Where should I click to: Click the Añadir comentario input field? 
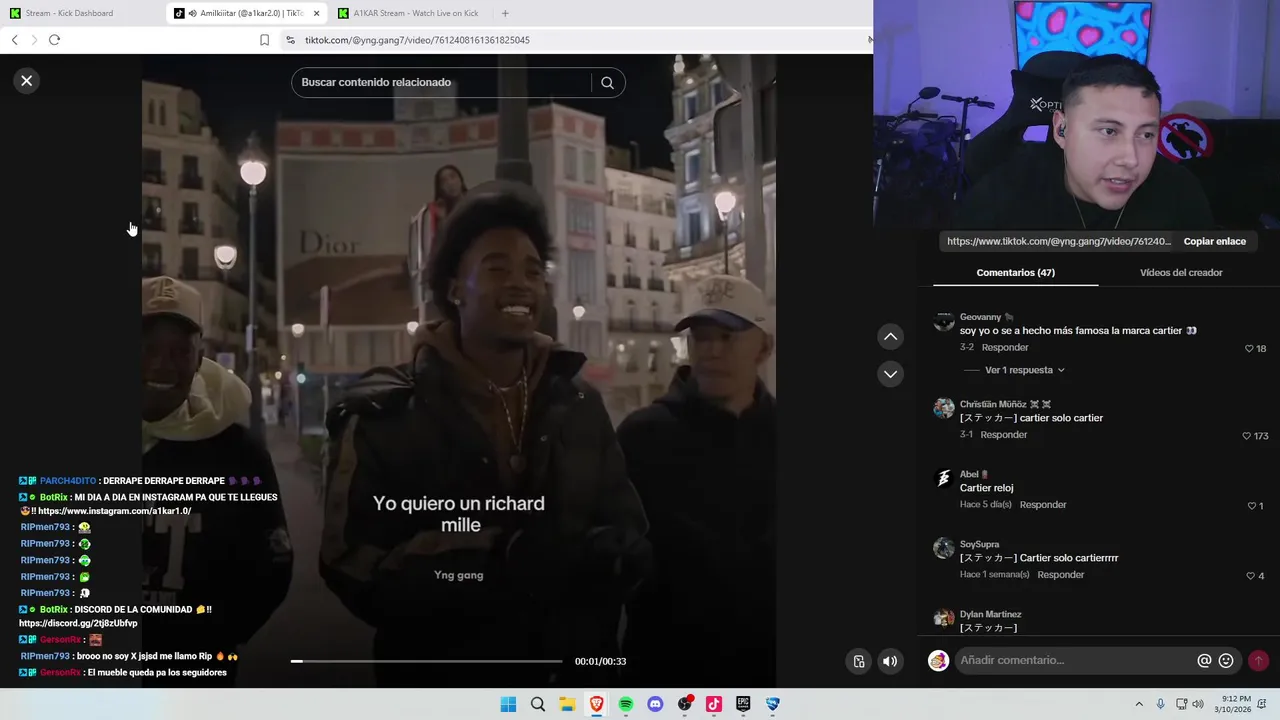click(1075, 660)
